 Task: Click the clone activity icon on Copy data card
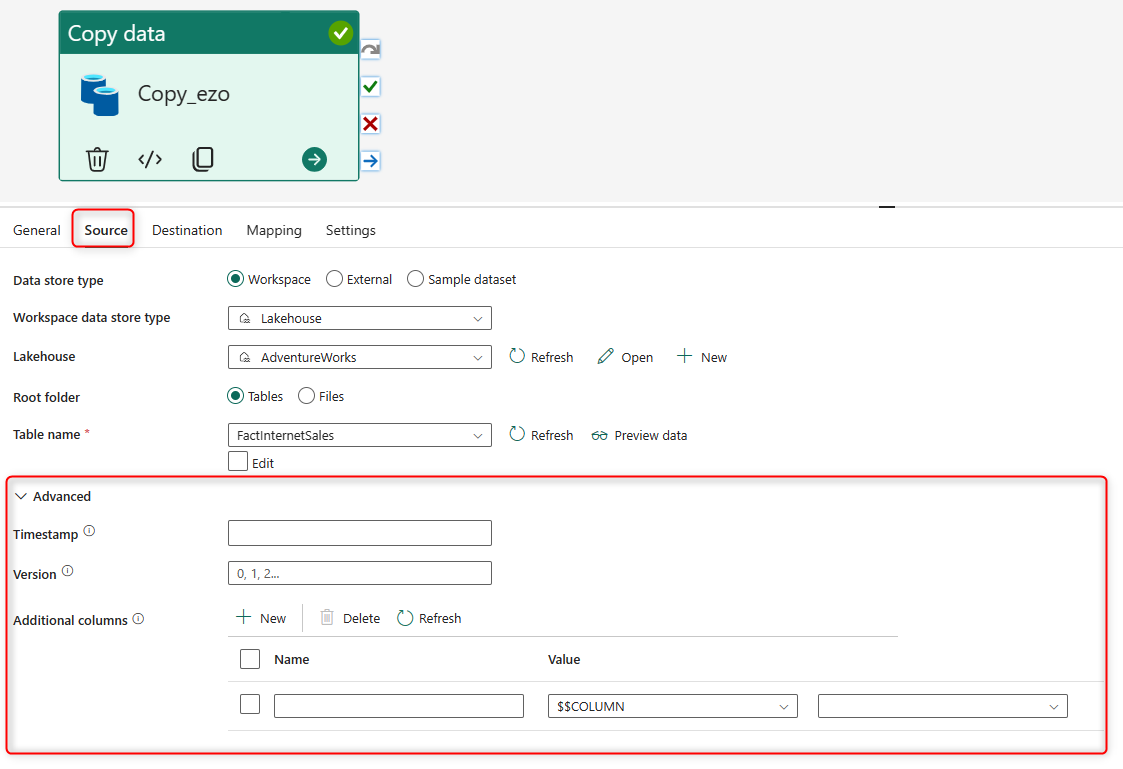203,159
